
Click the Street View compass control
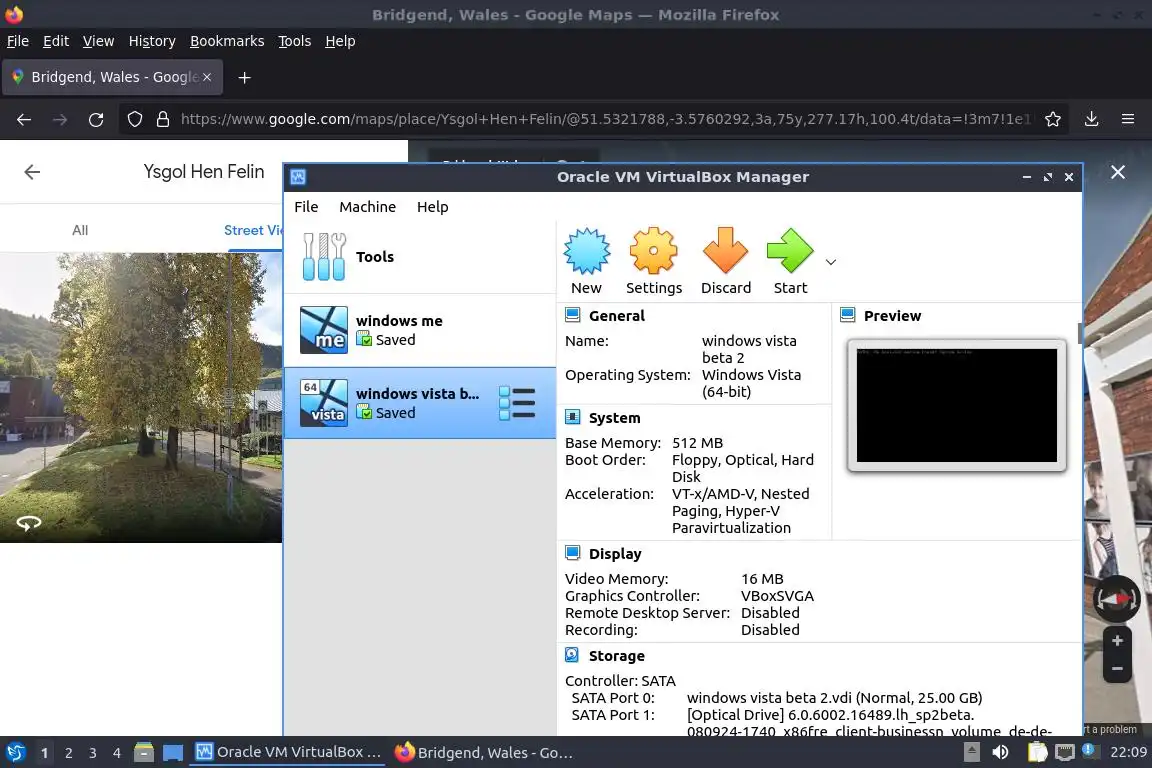[1117, 599]
